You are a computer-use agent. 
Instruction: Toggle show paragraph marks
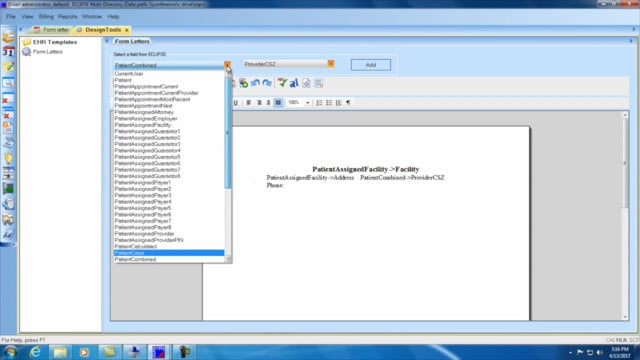click(348, 102)
